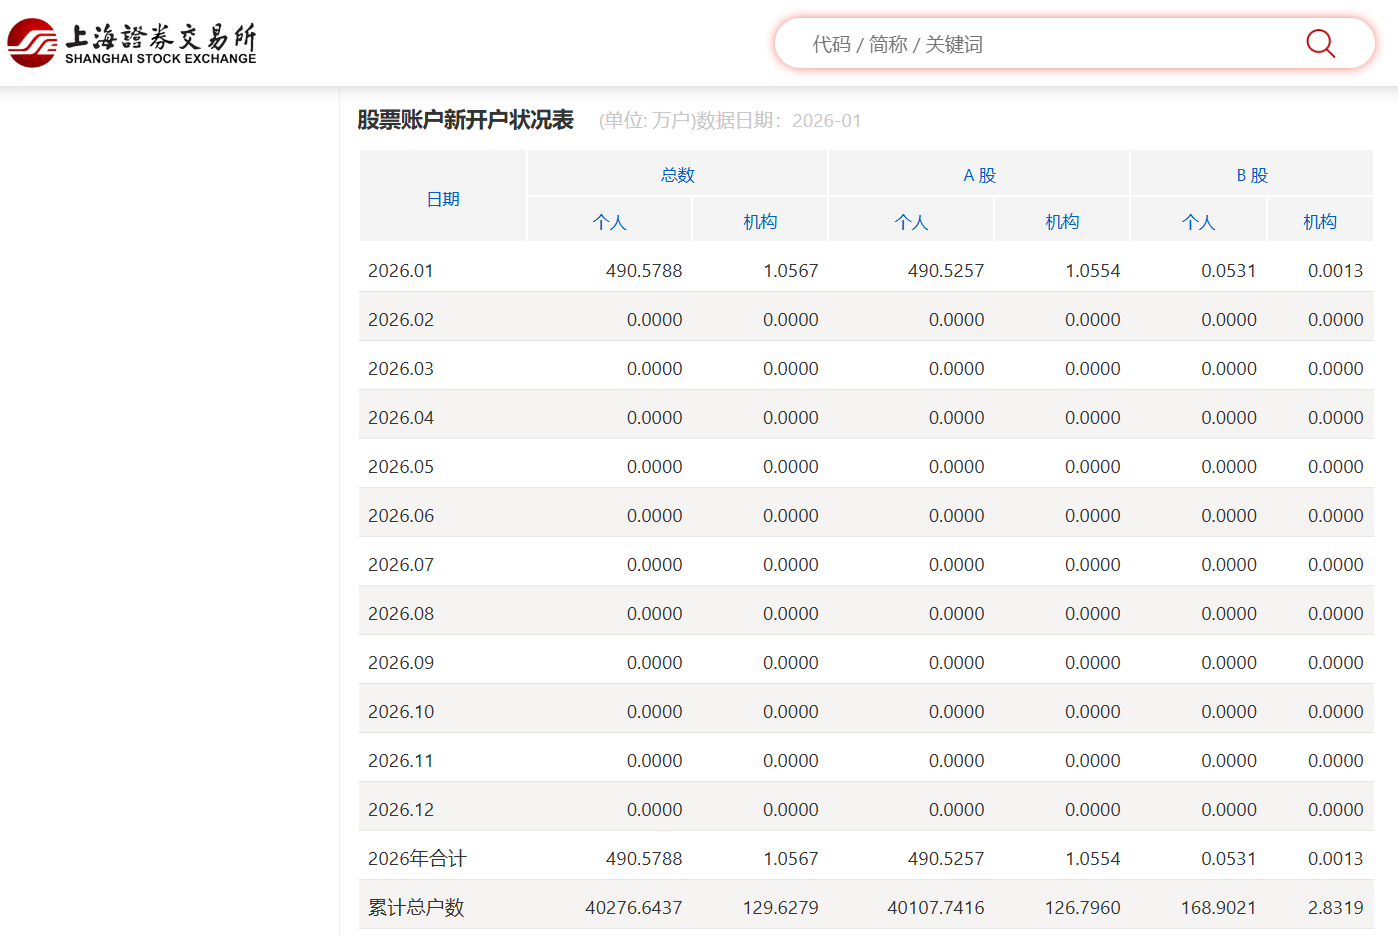Select the A 股 group header
Viewport: 1398px width, 936px height.
[x=979, y=175]
